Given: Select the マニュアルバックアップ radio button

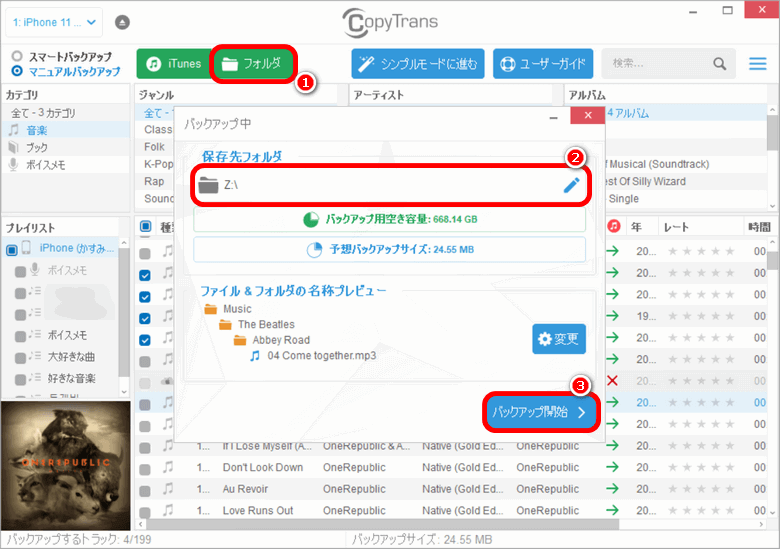Looking at the screenshot, I should (x=17, y=71).
